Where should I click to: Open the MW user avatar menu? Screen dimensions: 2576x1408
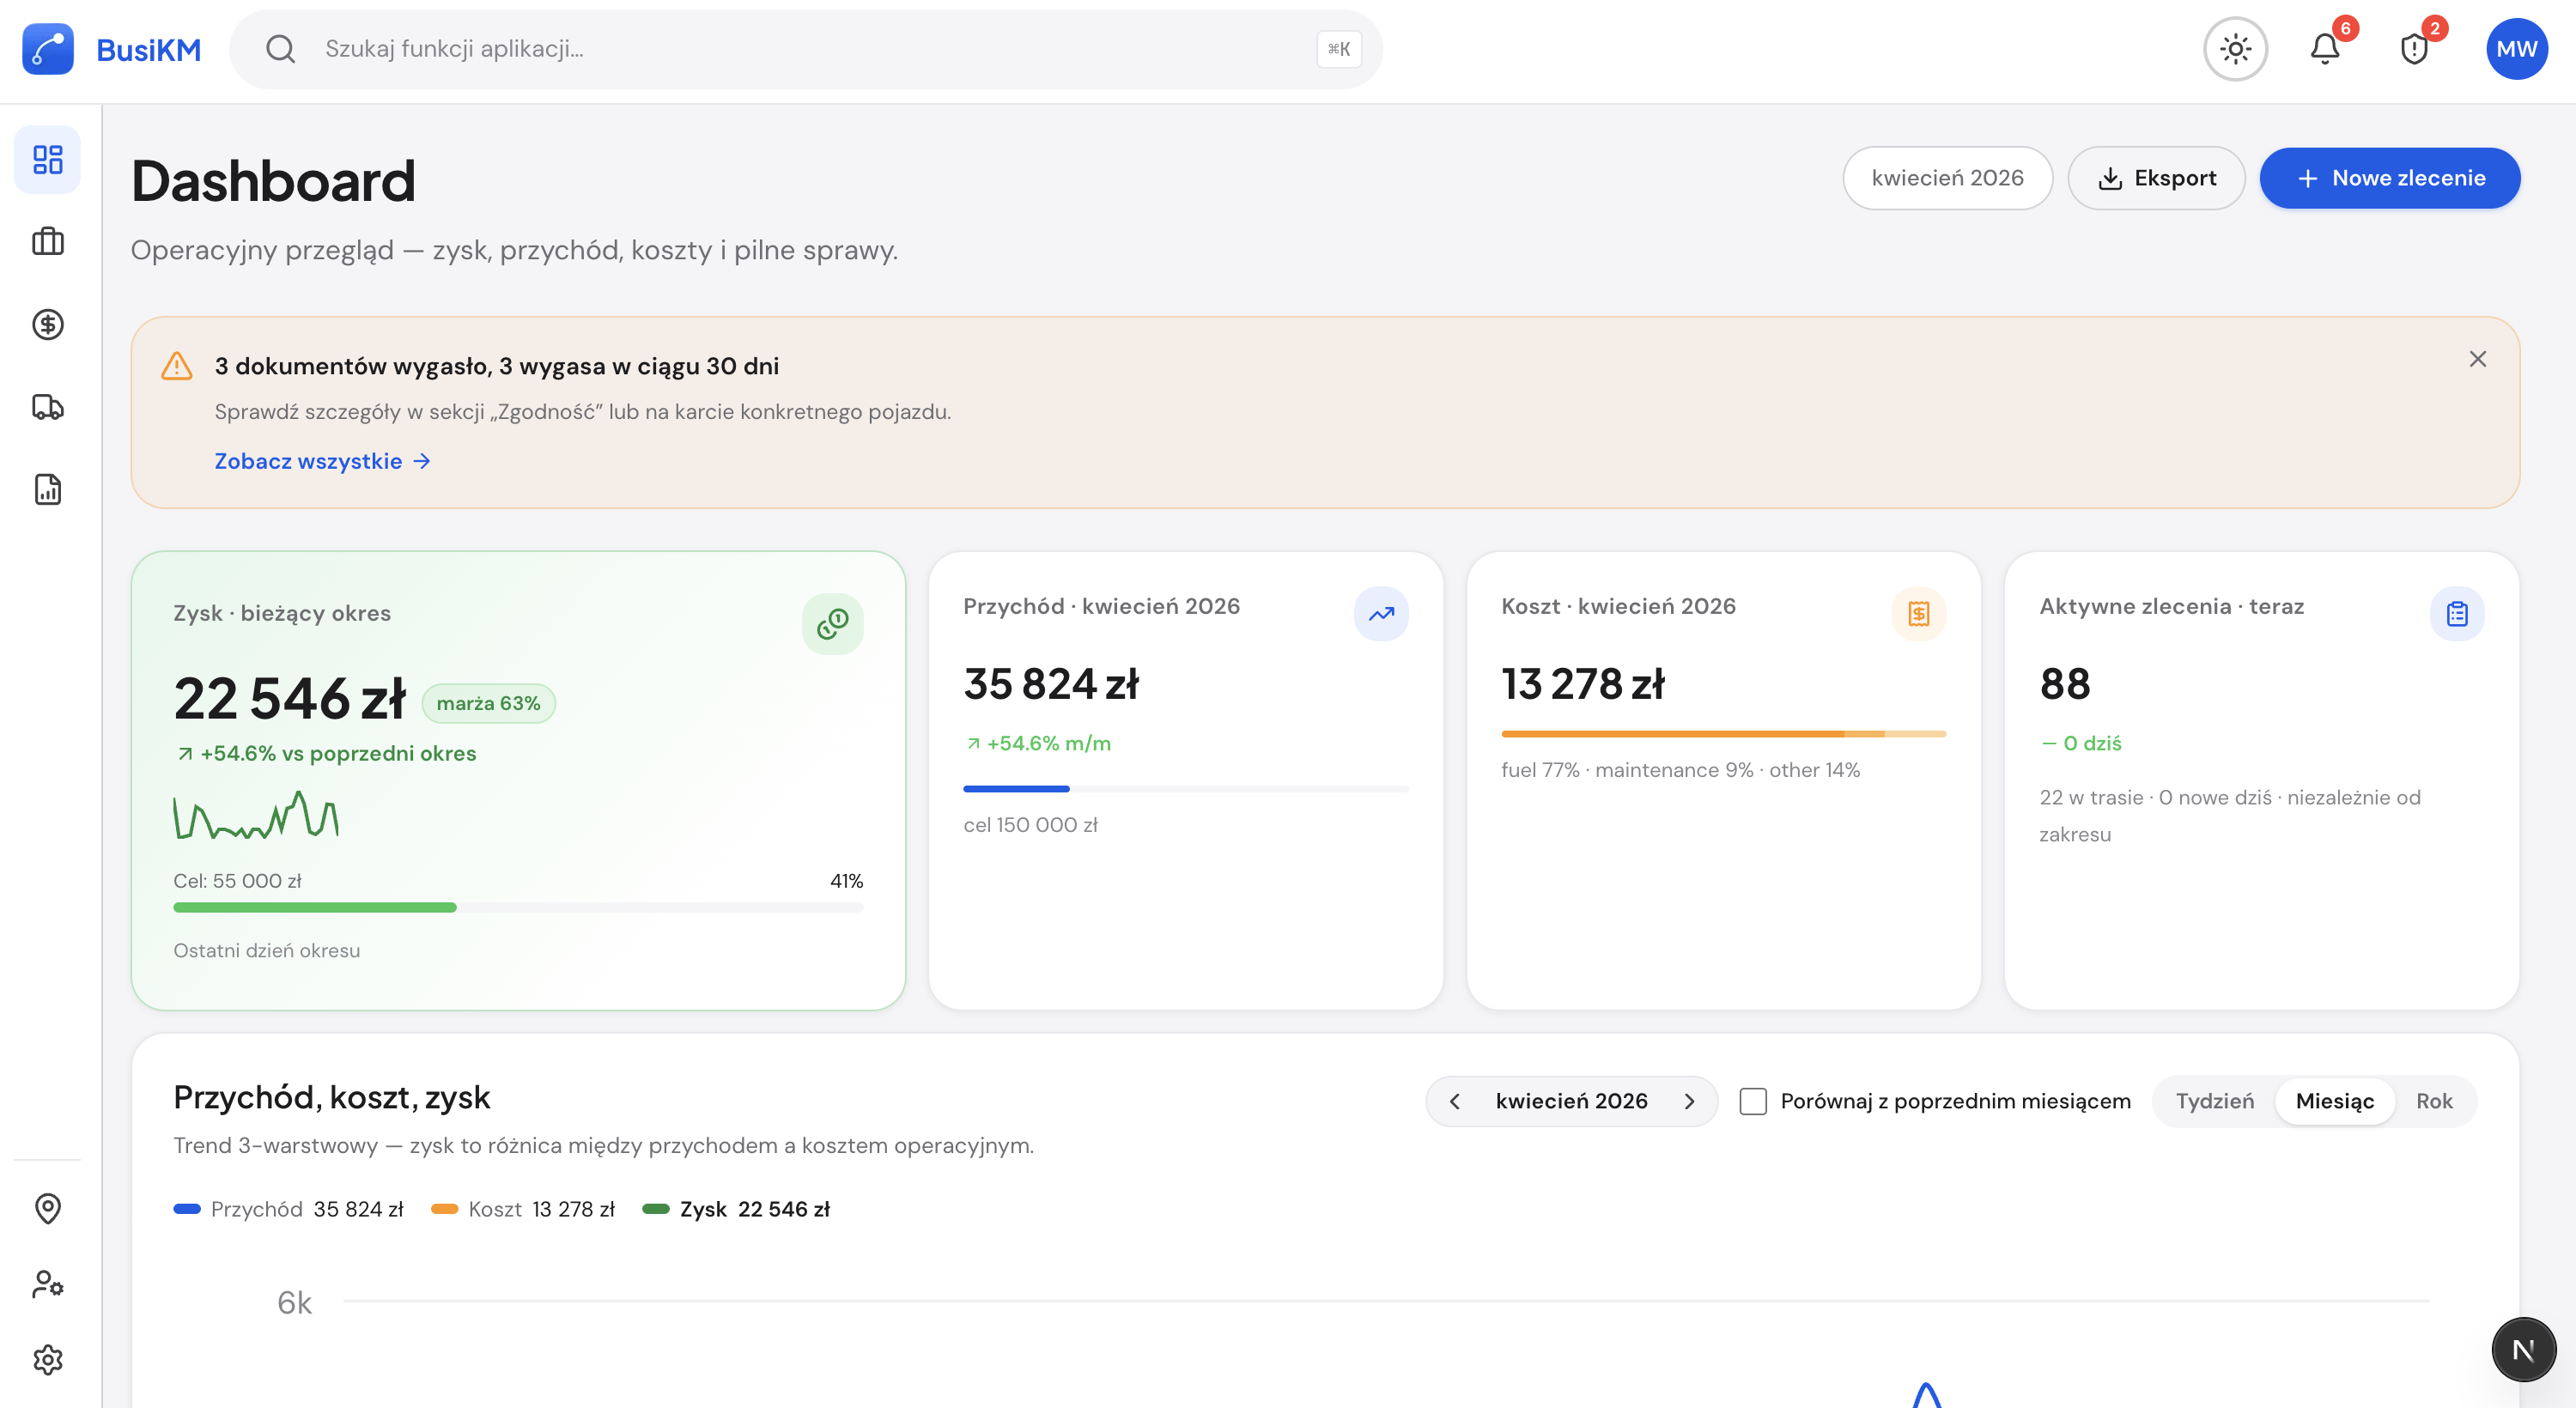tap(2516, 49)
